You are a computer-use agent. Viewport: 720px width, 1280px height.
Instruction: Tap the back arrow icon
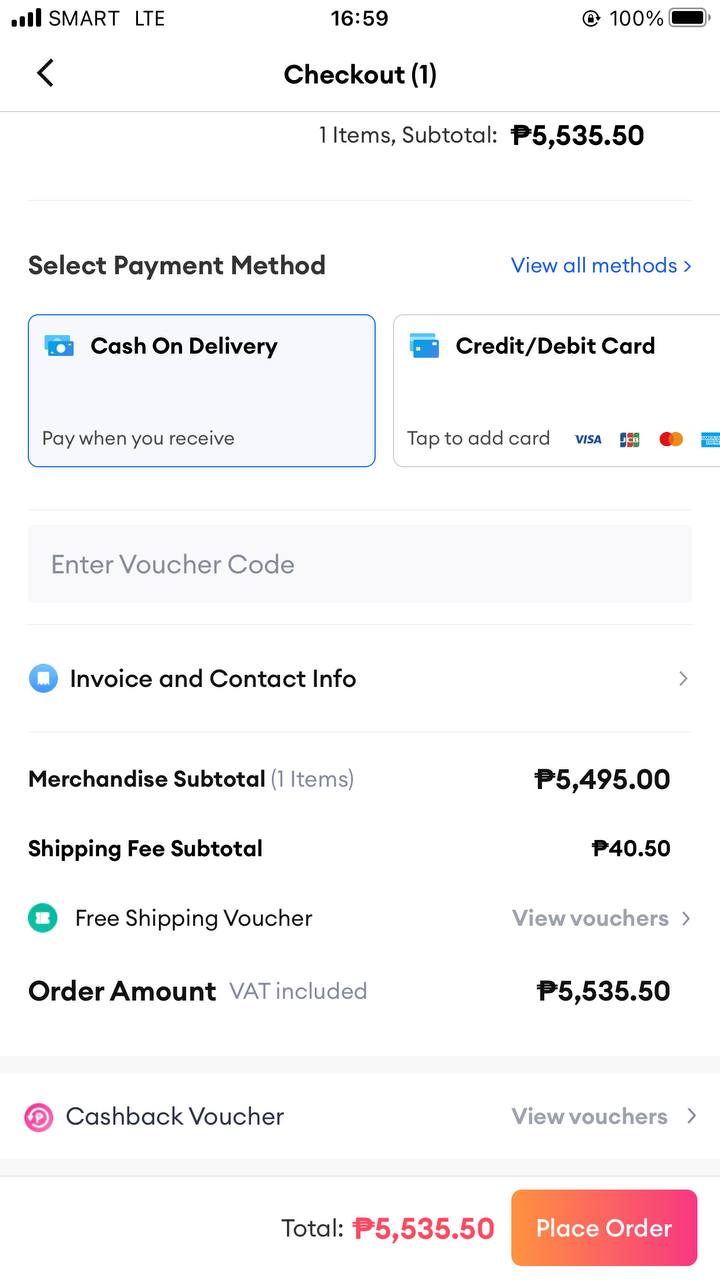45,73
